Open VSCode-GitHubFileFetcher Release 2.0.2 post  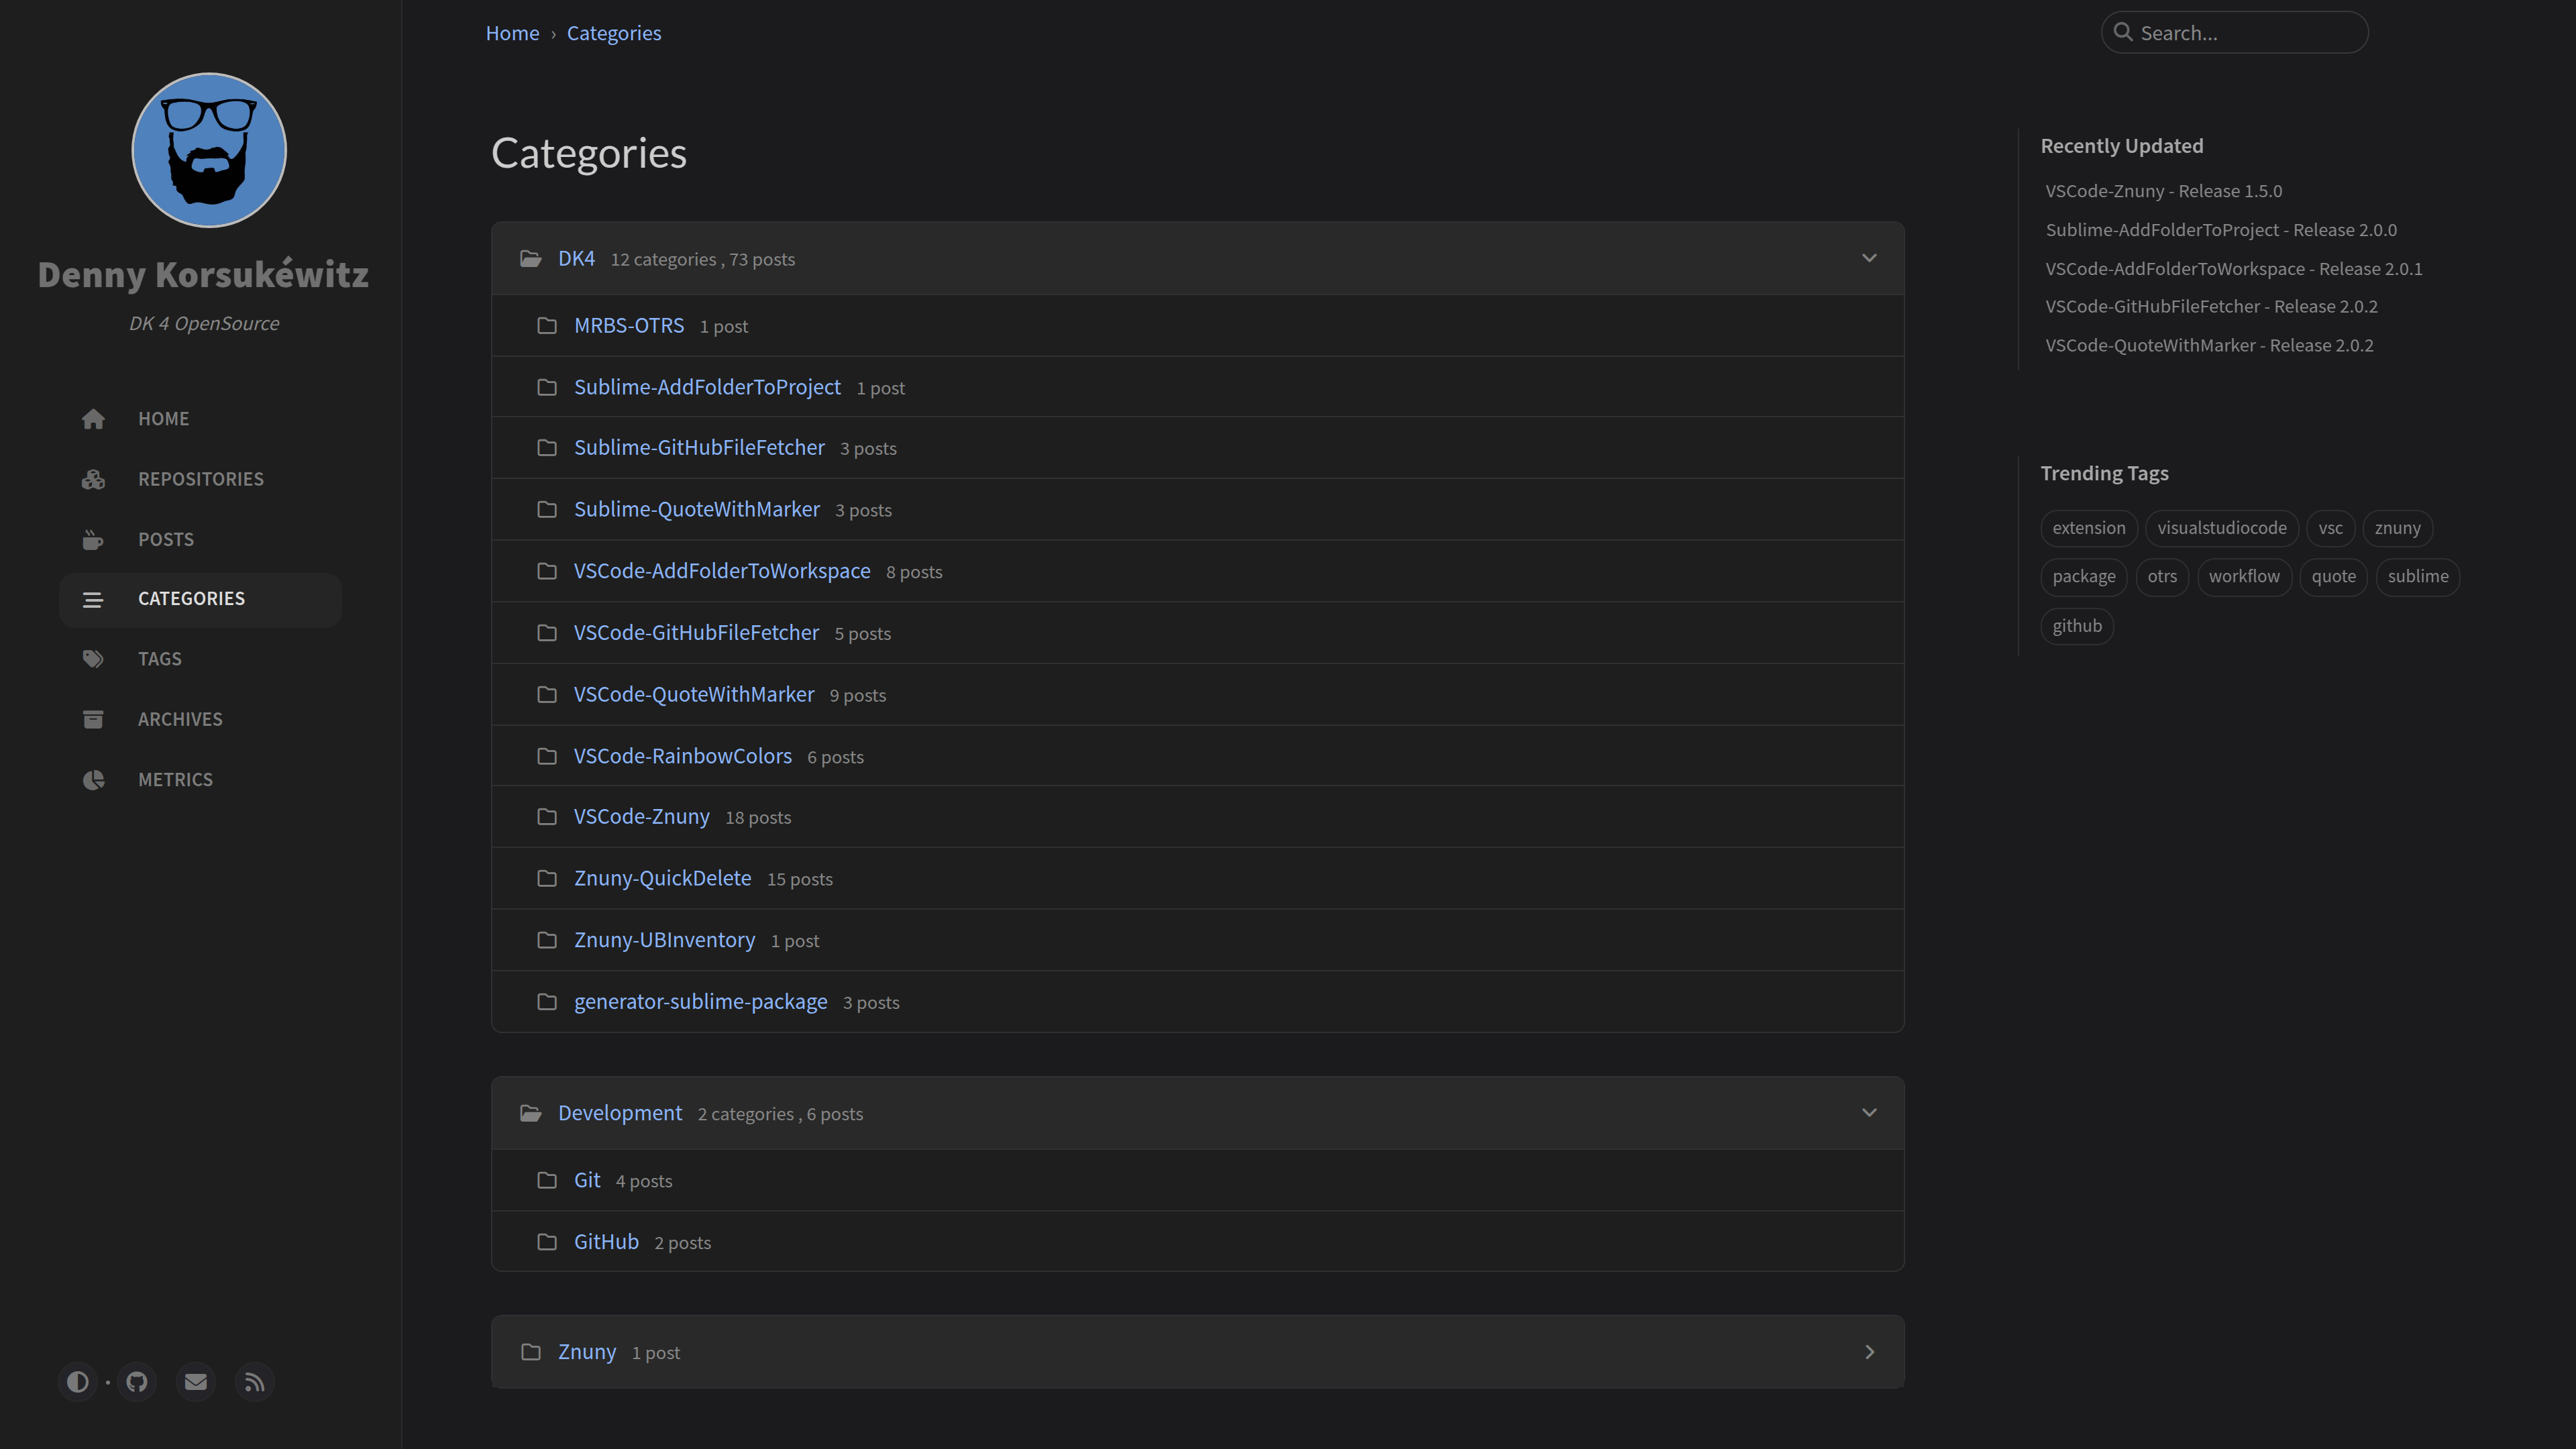click(x=2211, y=307)
